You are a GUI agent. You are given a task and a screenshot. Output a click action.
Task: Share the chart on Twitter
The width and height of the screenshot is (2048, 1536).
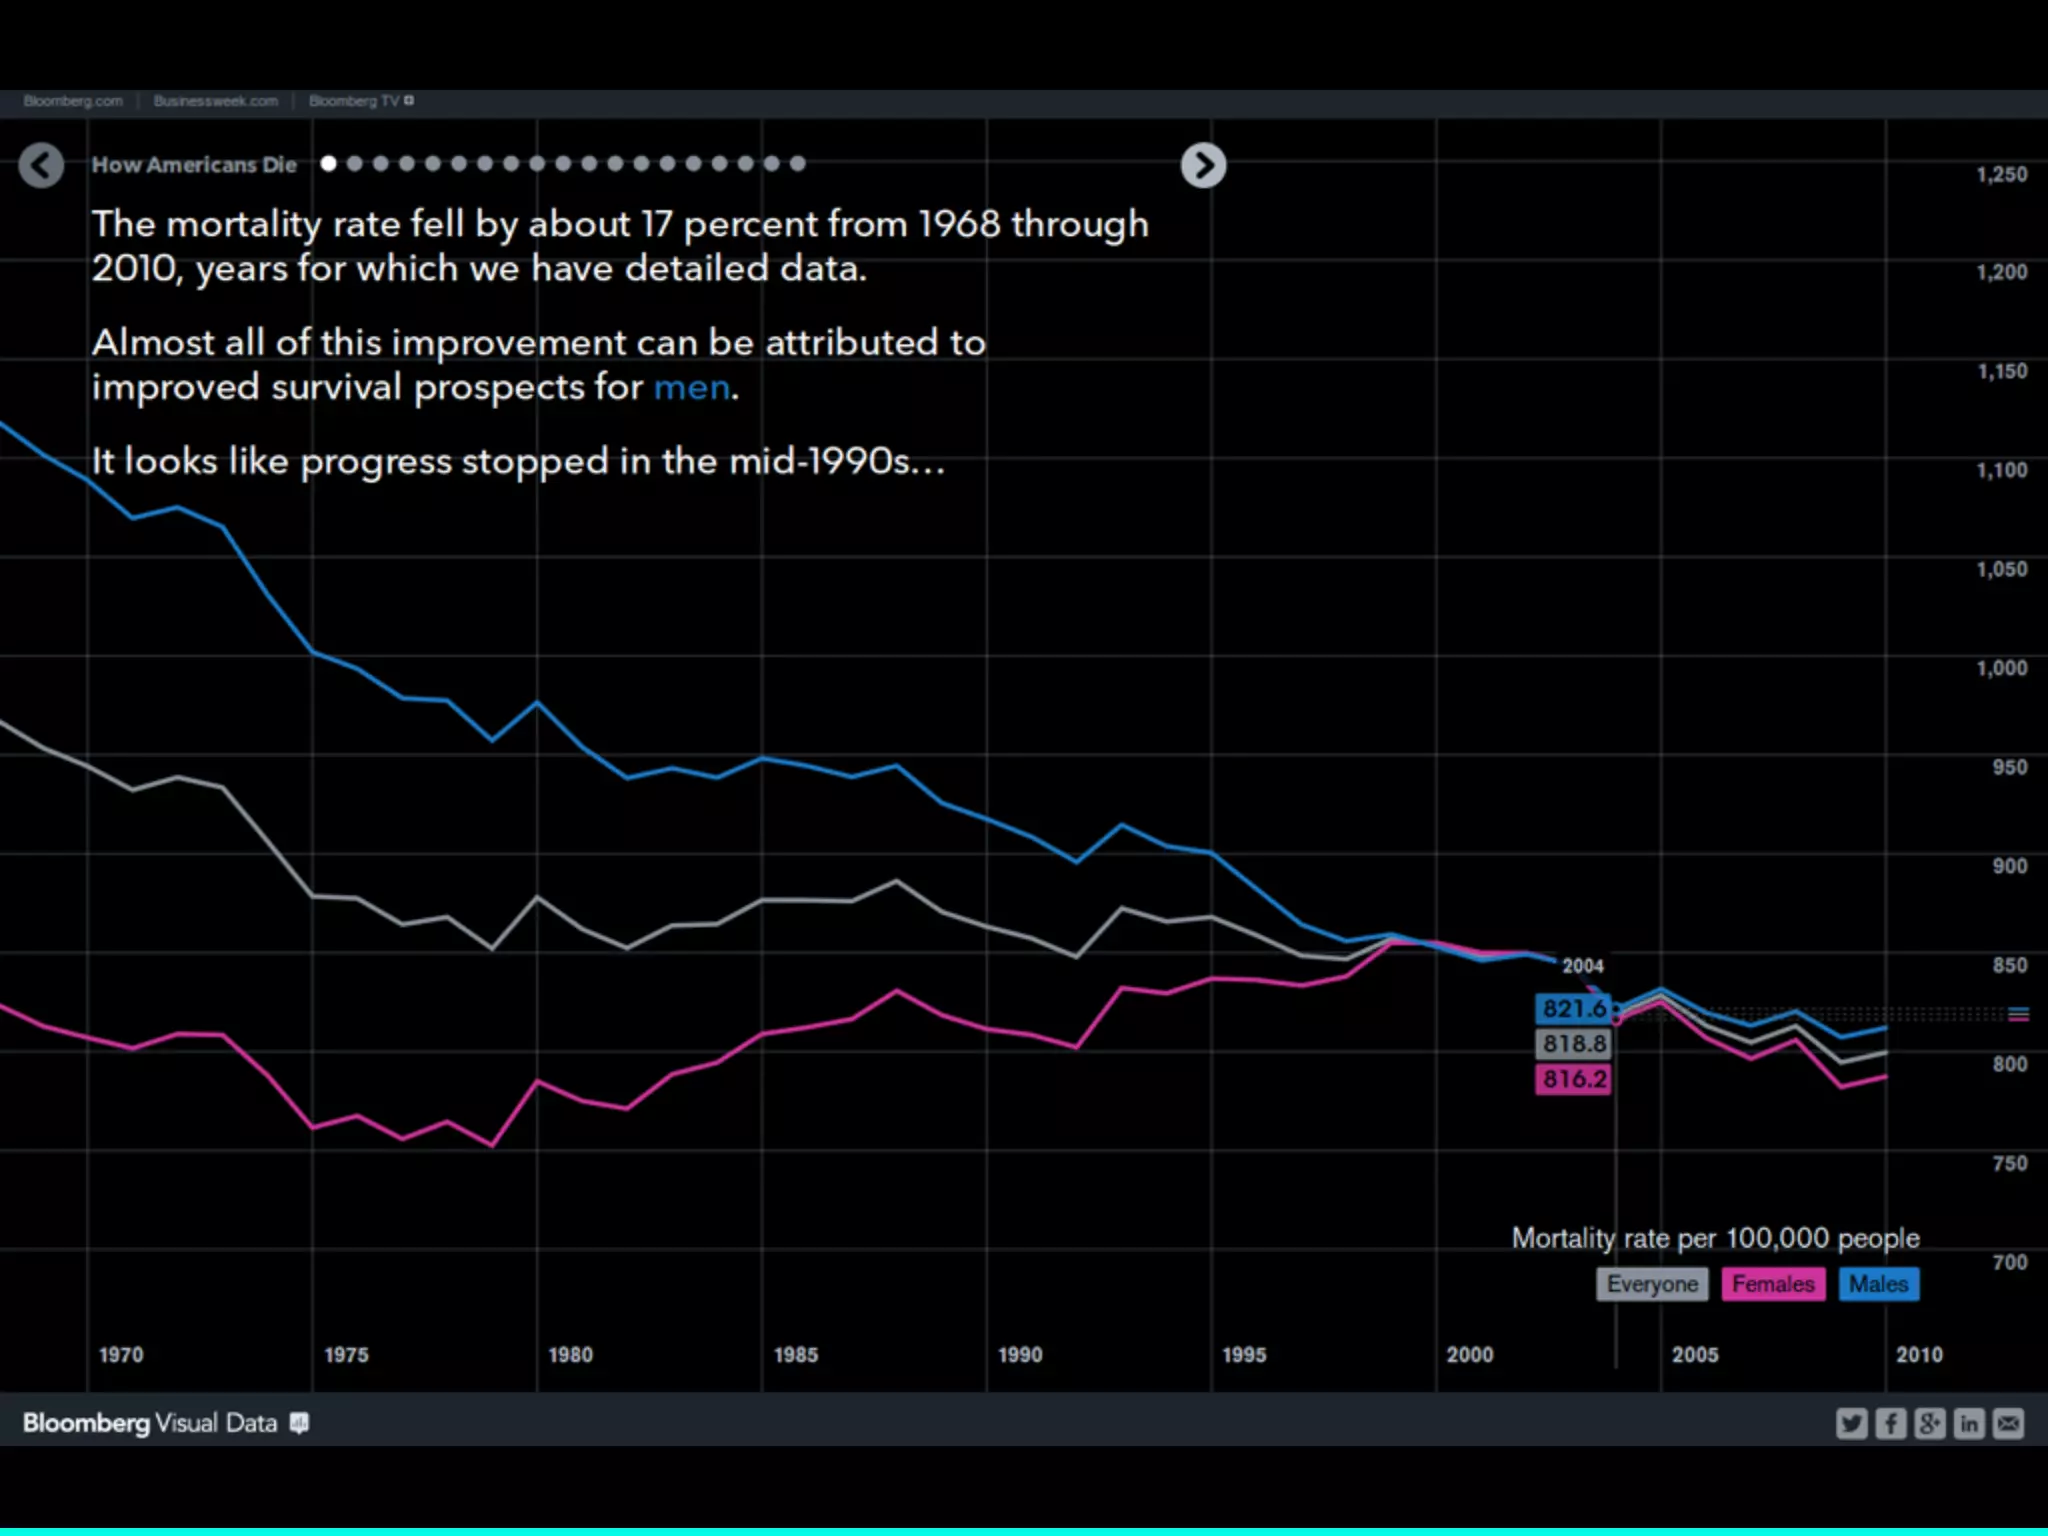click(1851, 1423)
